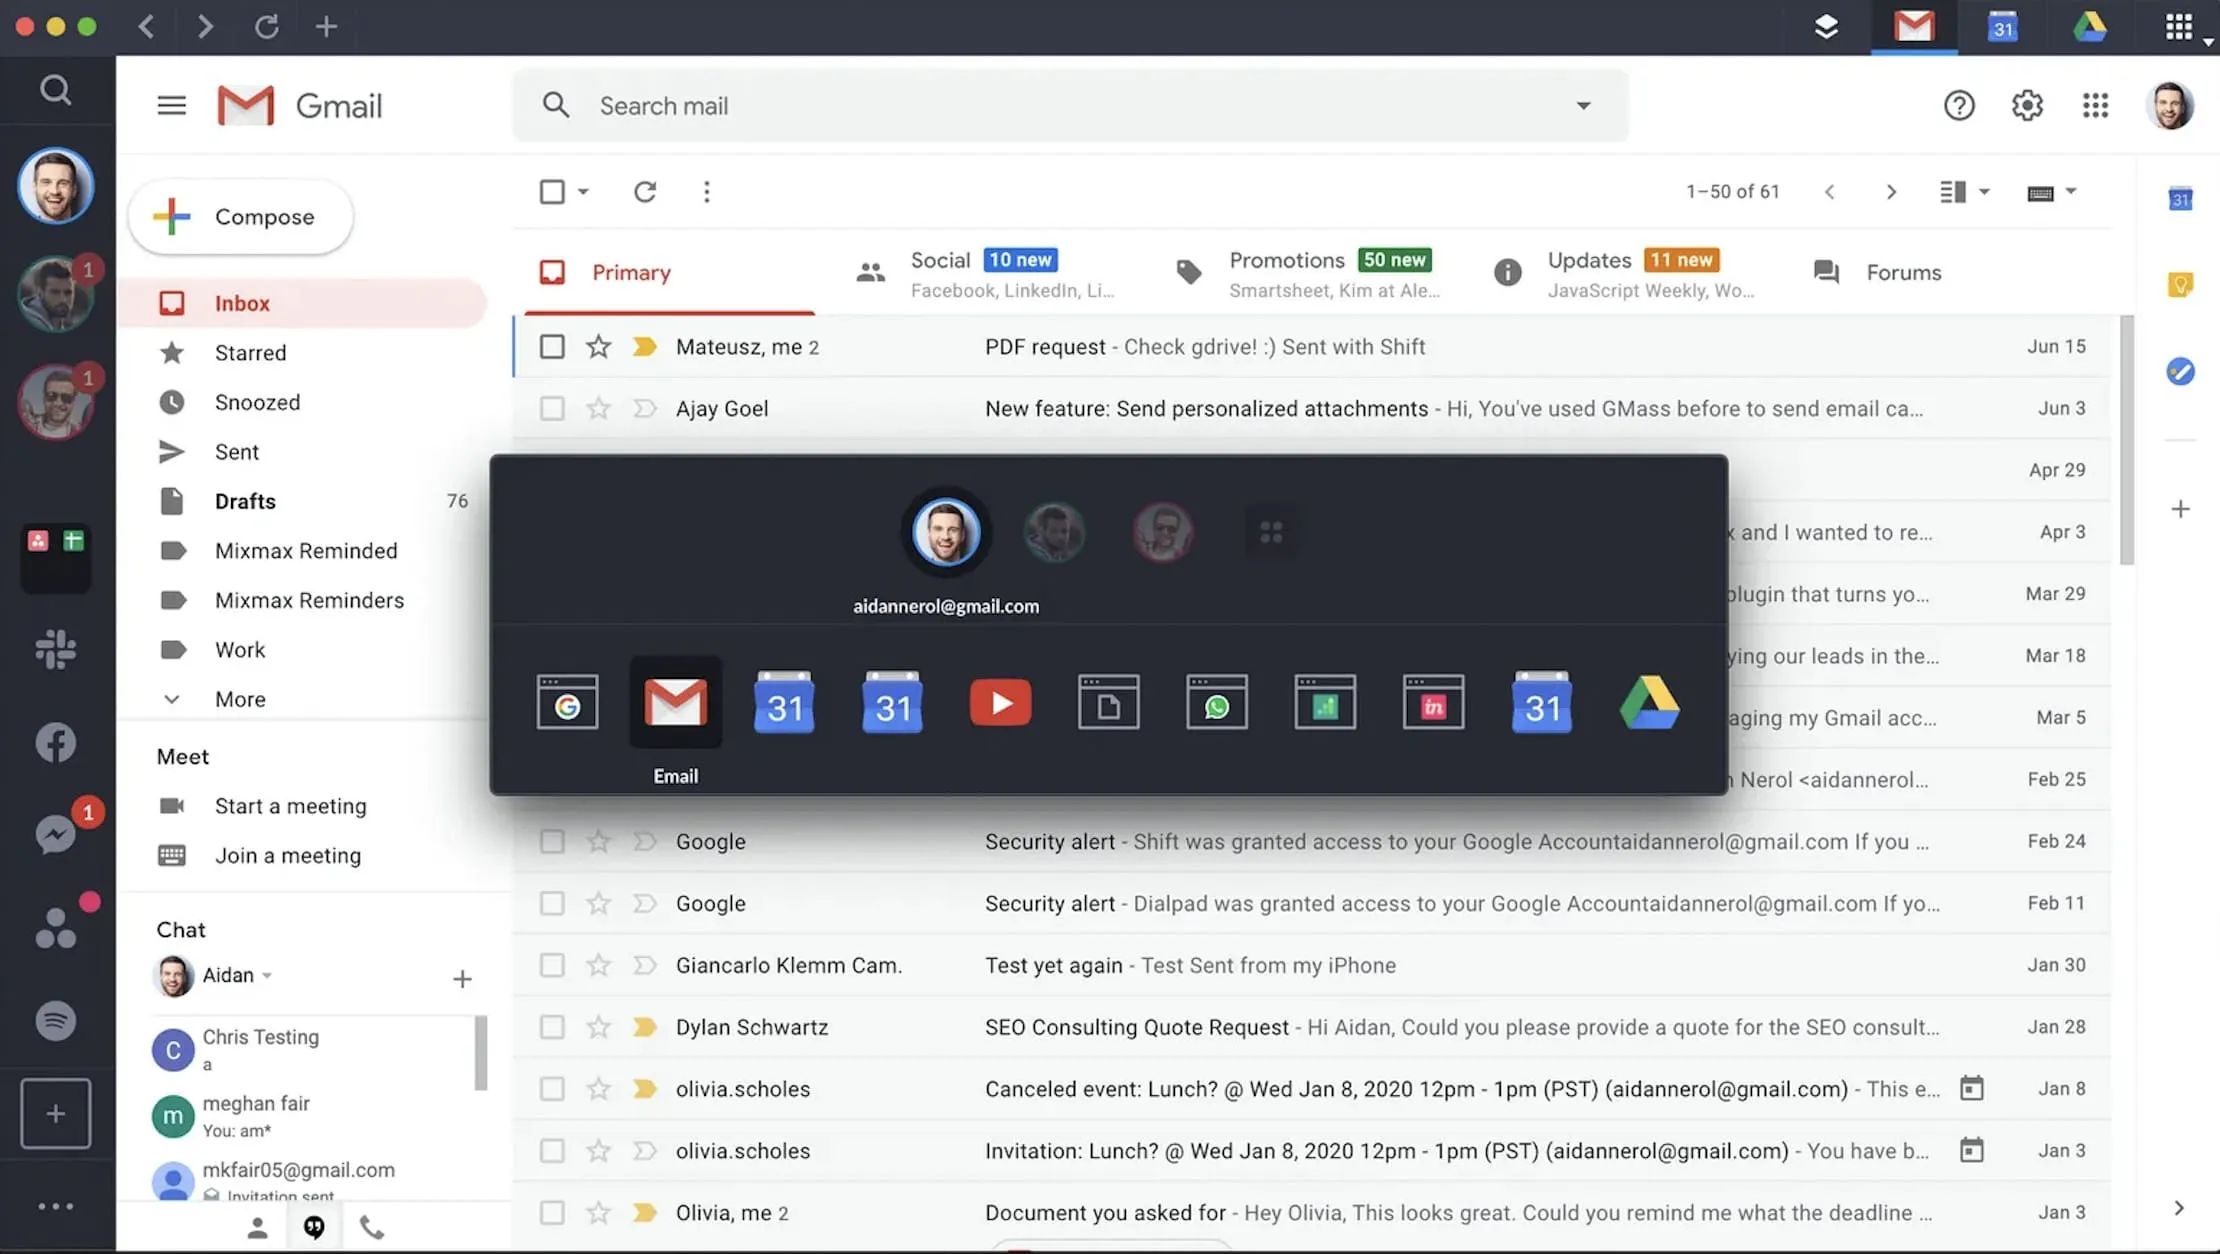
Task: Open YouTube from the switcher popup
Action: pos(1000,703)
